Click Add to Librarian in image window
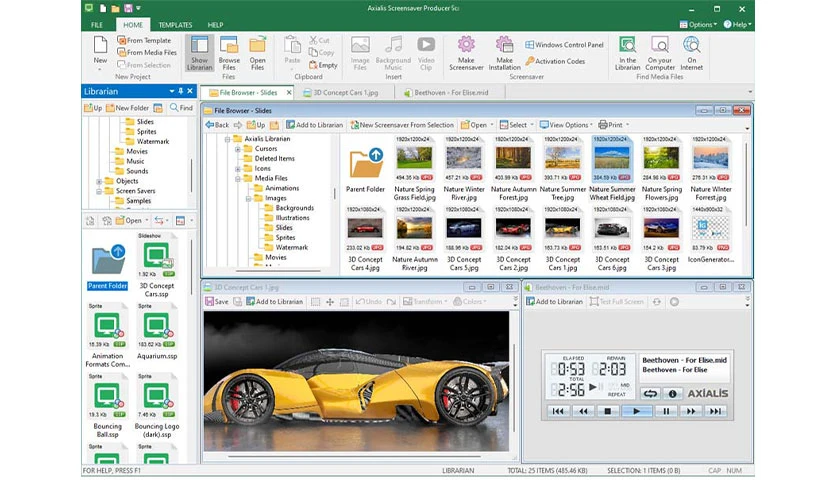Viewport: 836px width, 484px height. click(274, 302)
